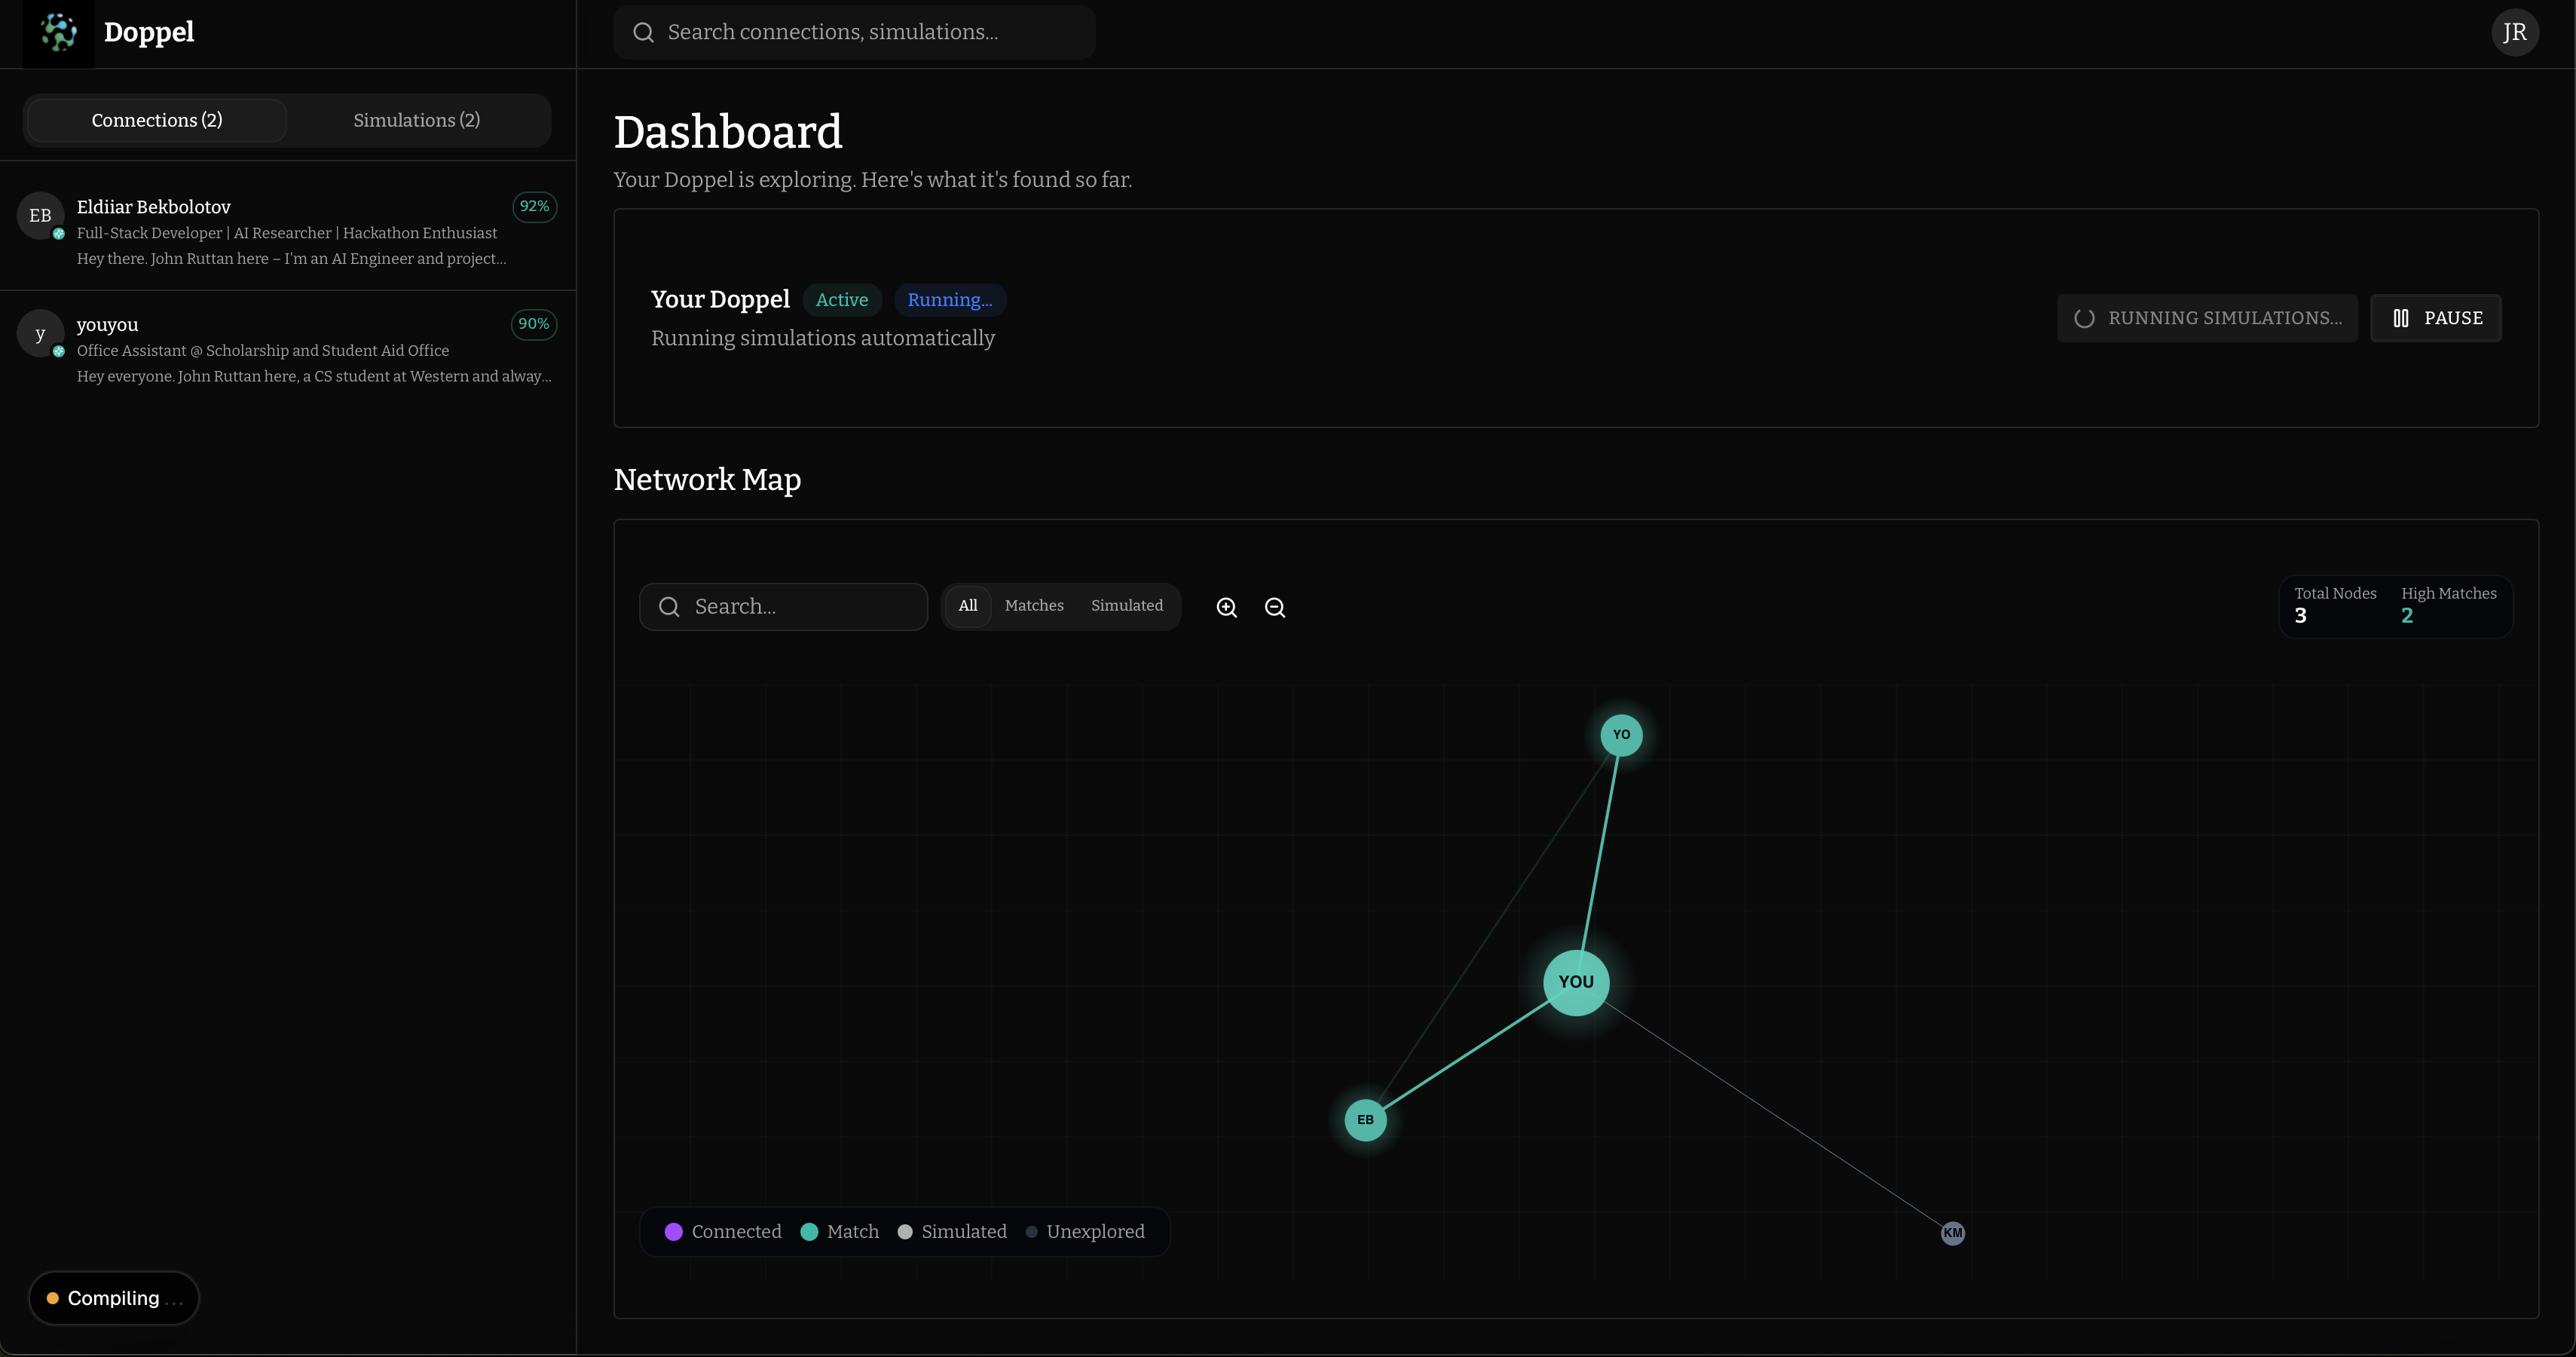
Task: Click the Doppel logo icon
Action: pyautogui.click(x=58, y=33)
